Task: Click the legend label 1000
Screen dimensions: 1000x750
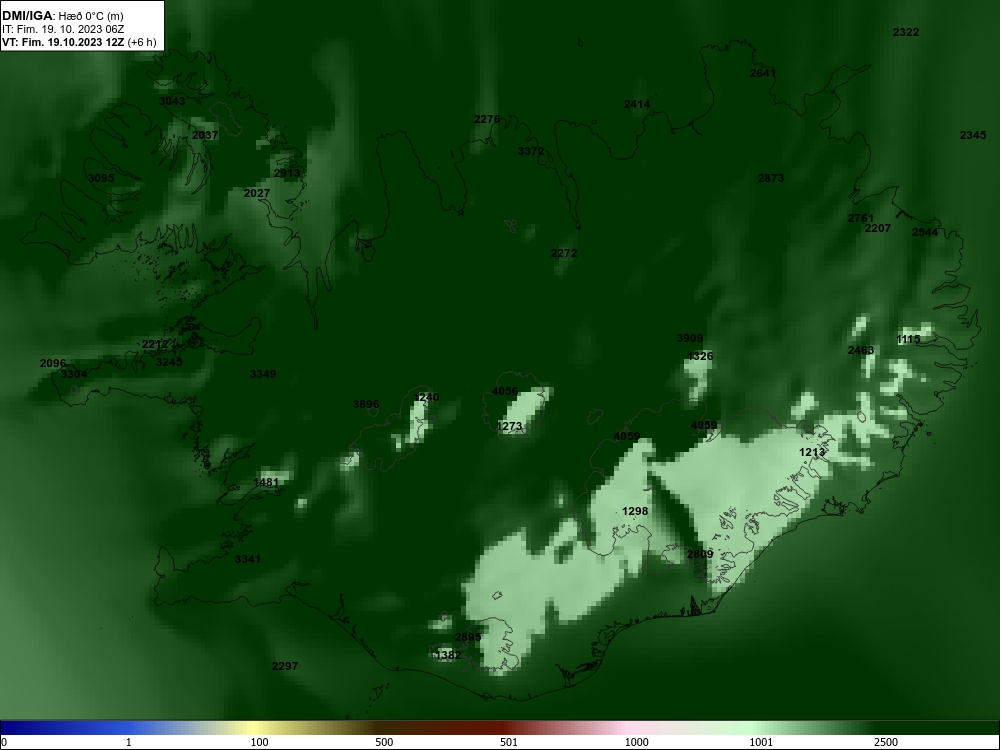Action: (x=636, y=742)
